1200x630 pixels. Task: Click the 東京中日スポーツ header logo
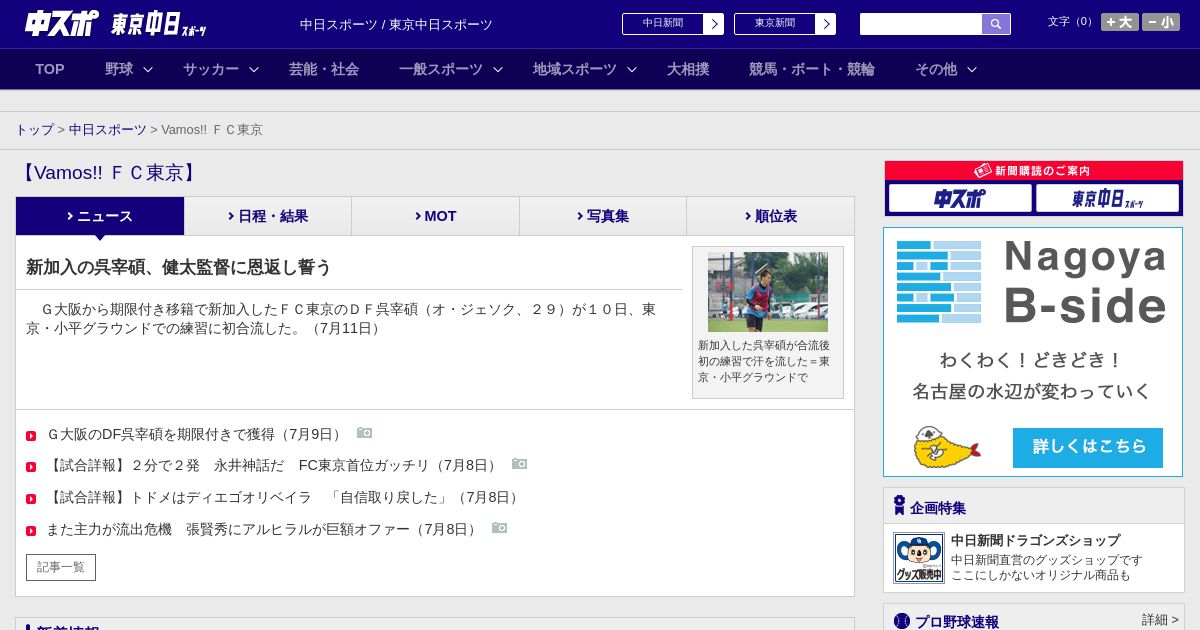point(159,24)
